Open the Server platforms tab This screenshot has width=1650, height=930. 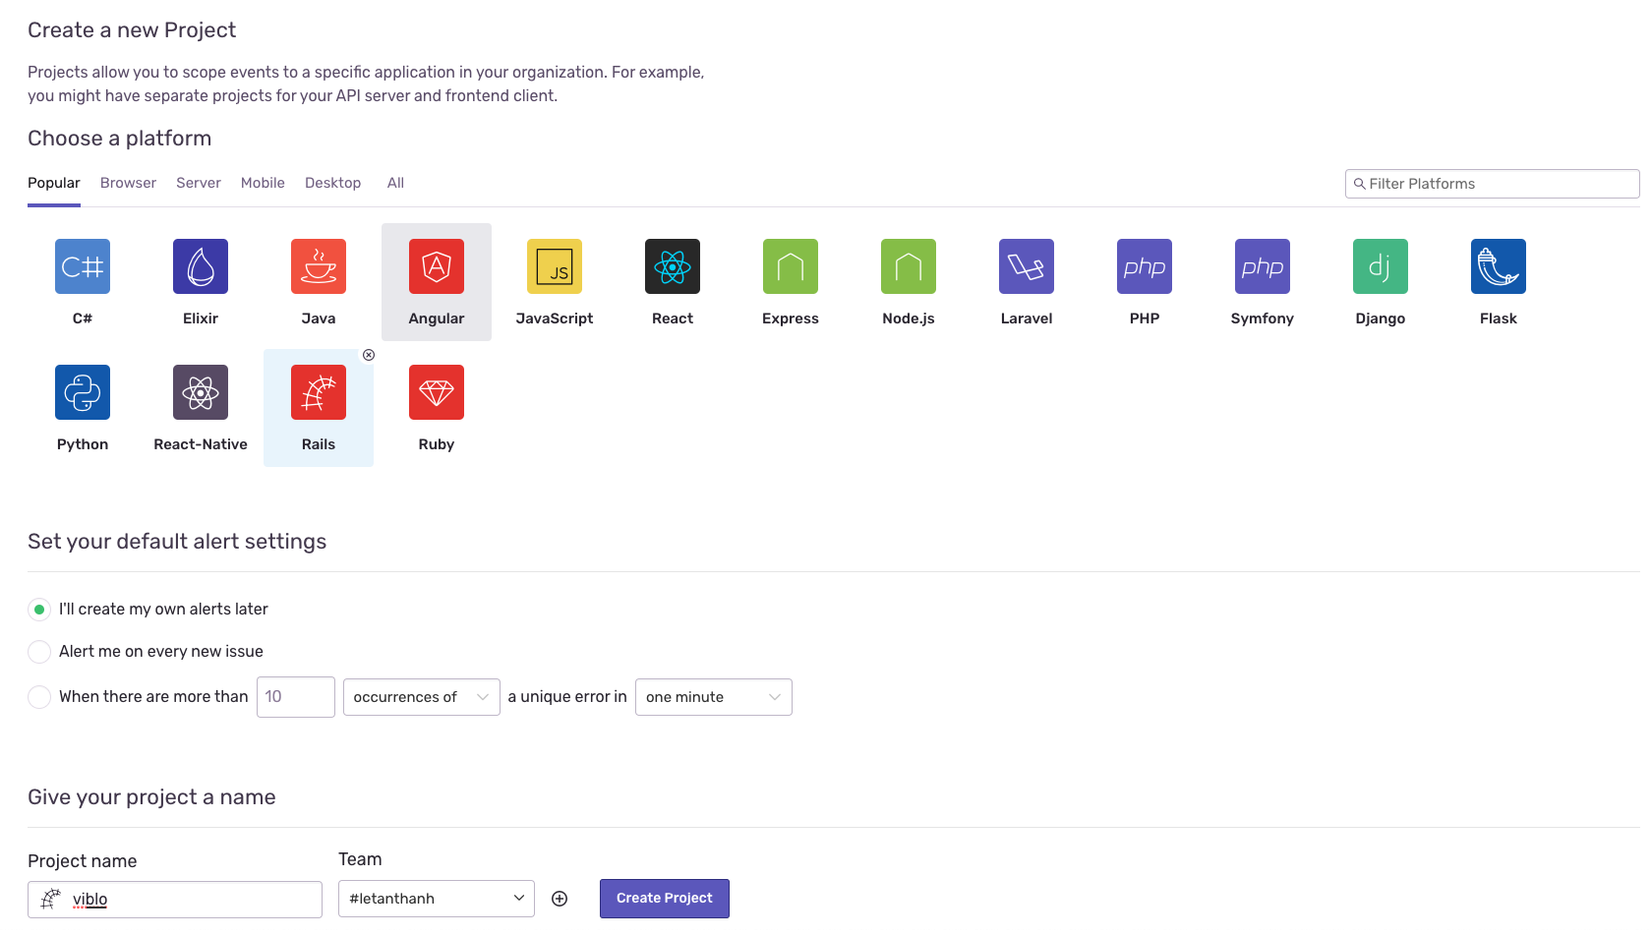coord(198,183)
